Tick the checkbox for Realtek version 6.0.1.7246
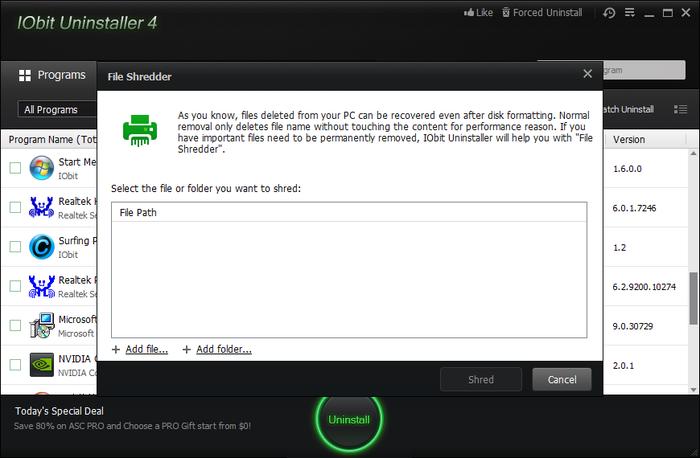700x458 pixels. click(15, 207)
